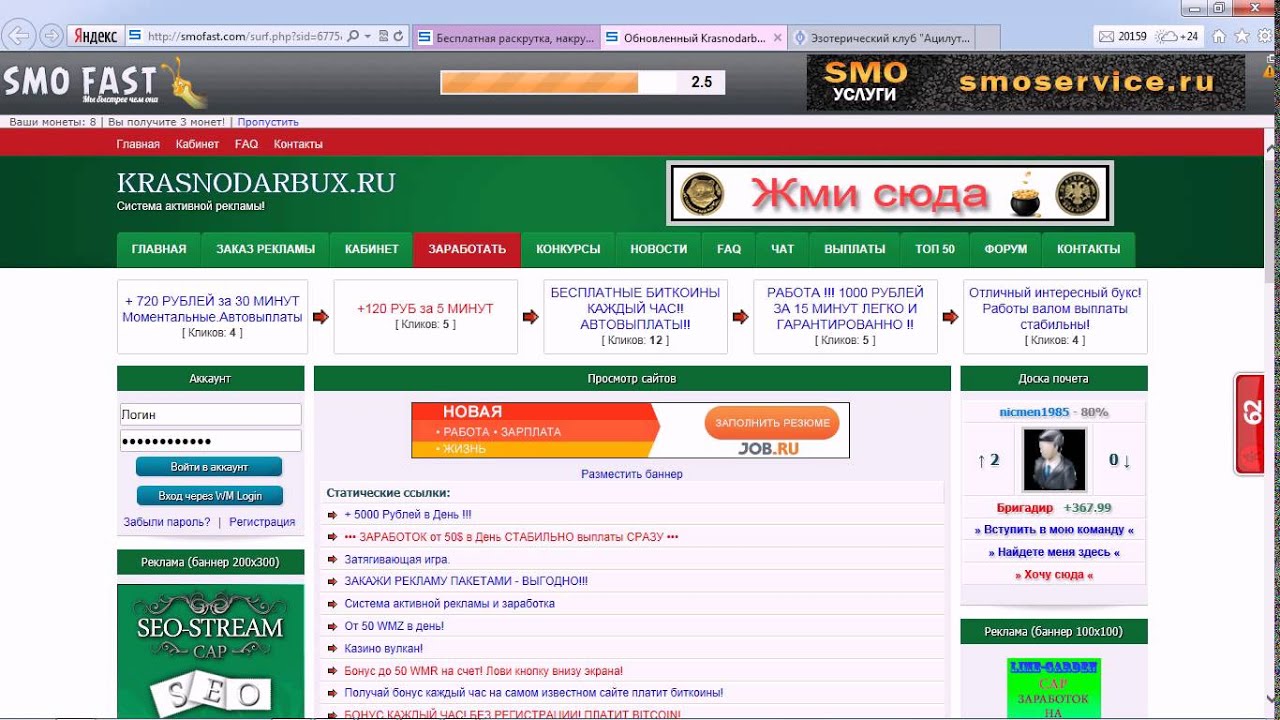
Task: Open address bar dropdown arrow
Action: tap(368, 36)
